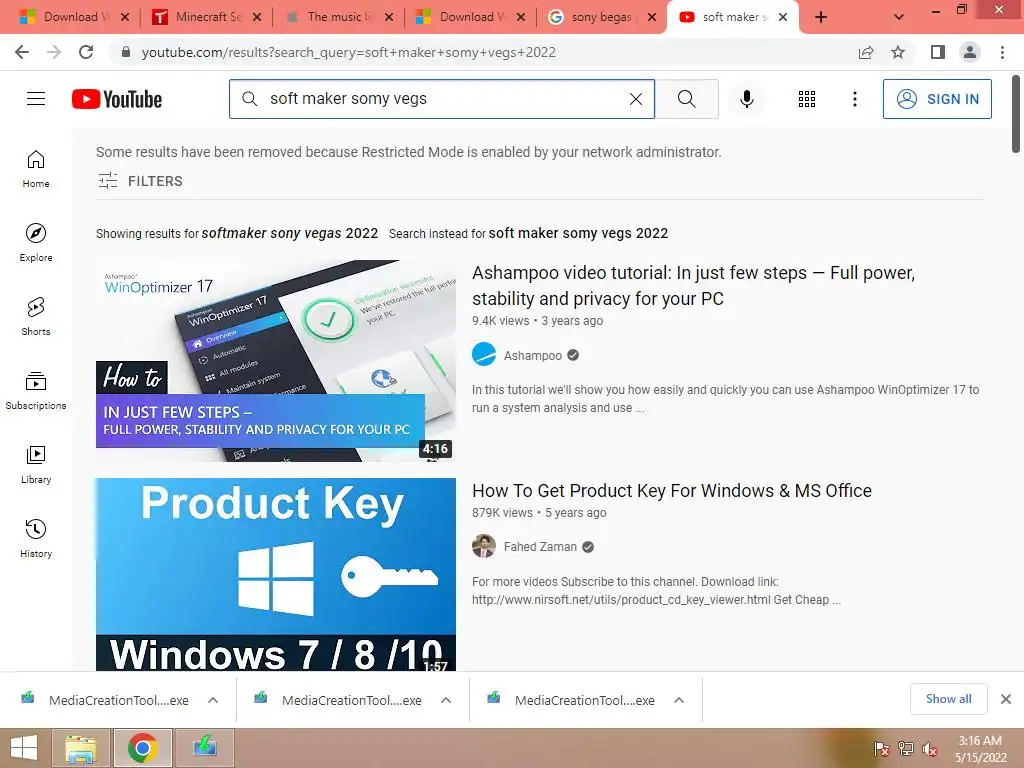Play the WinOptimizer 17 video thumbnail
This screenshot has width=1024, height=768.
[276, 360]
